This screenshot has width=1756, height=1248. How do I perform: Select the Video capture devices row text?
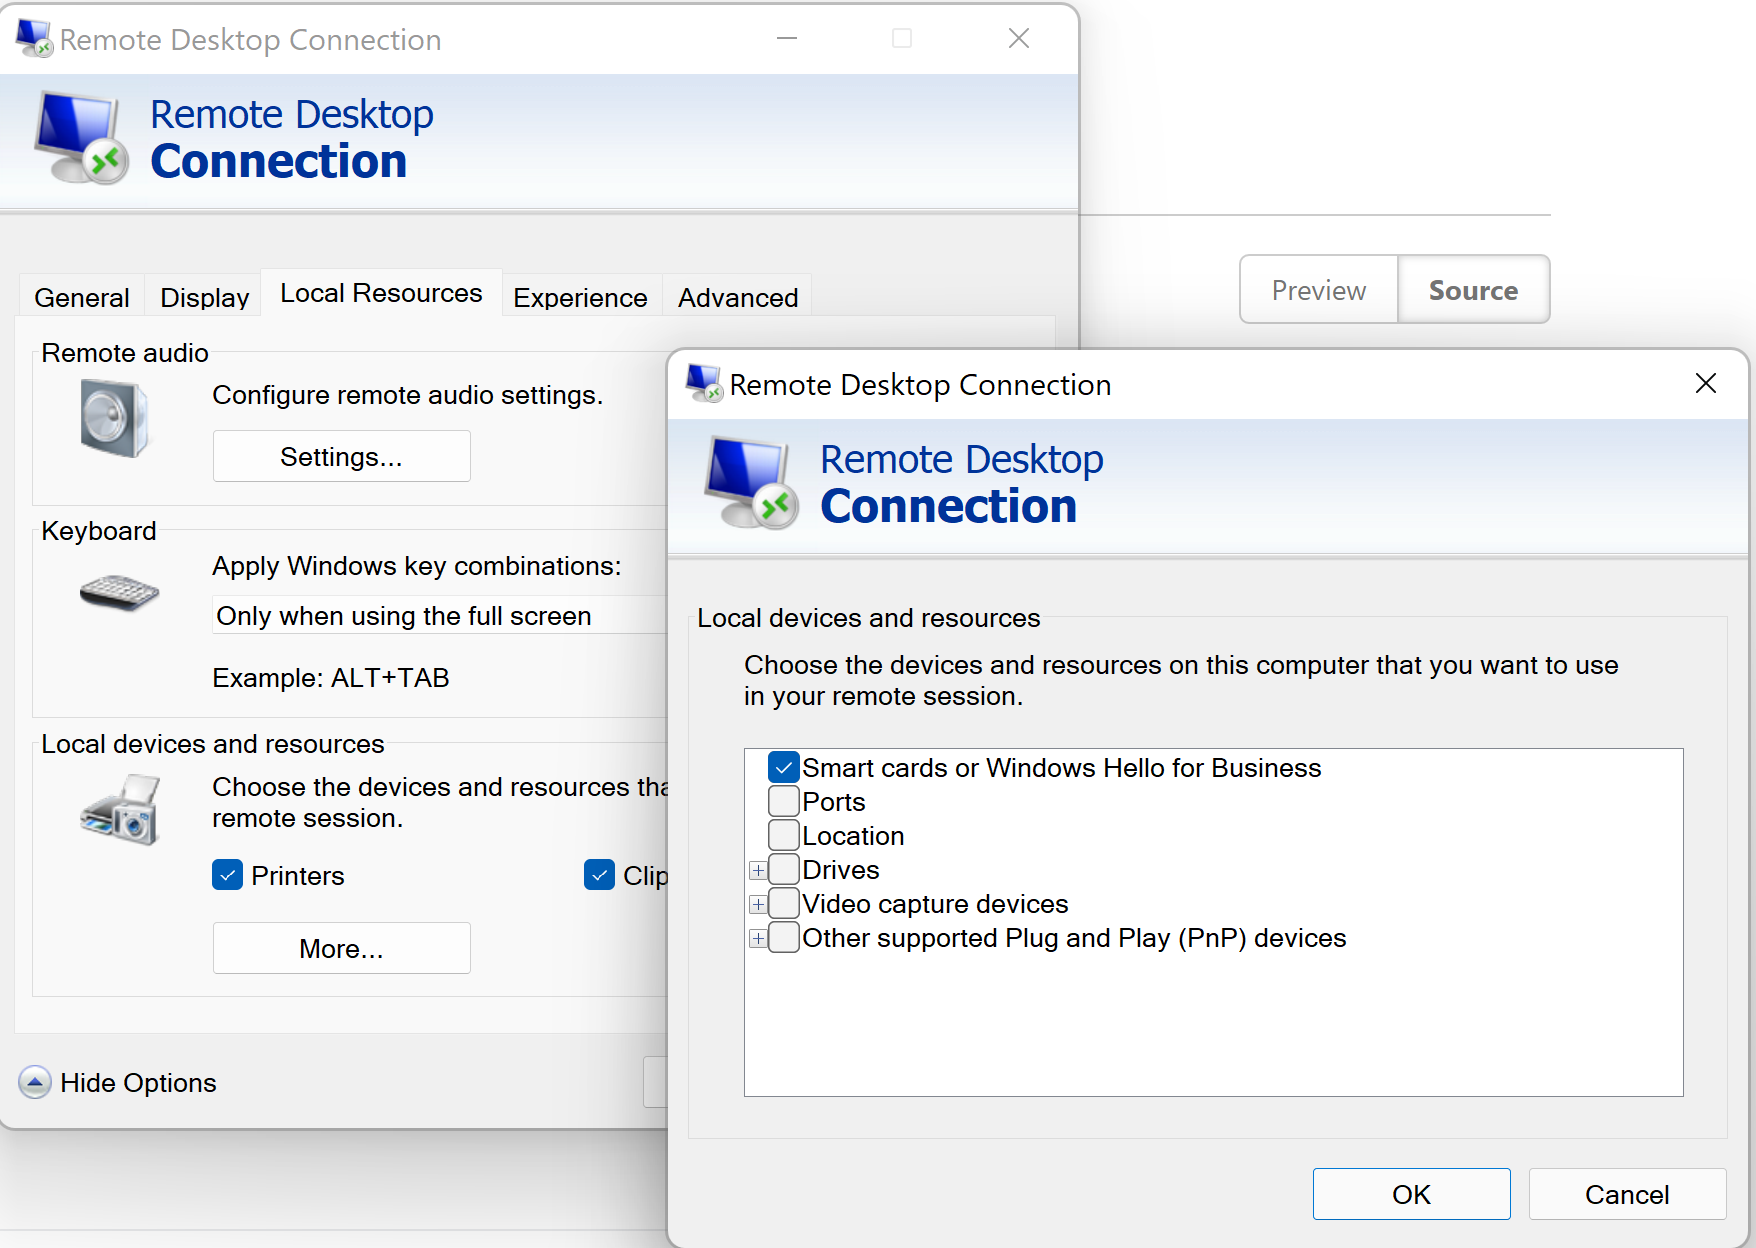(x=935, y=903)
